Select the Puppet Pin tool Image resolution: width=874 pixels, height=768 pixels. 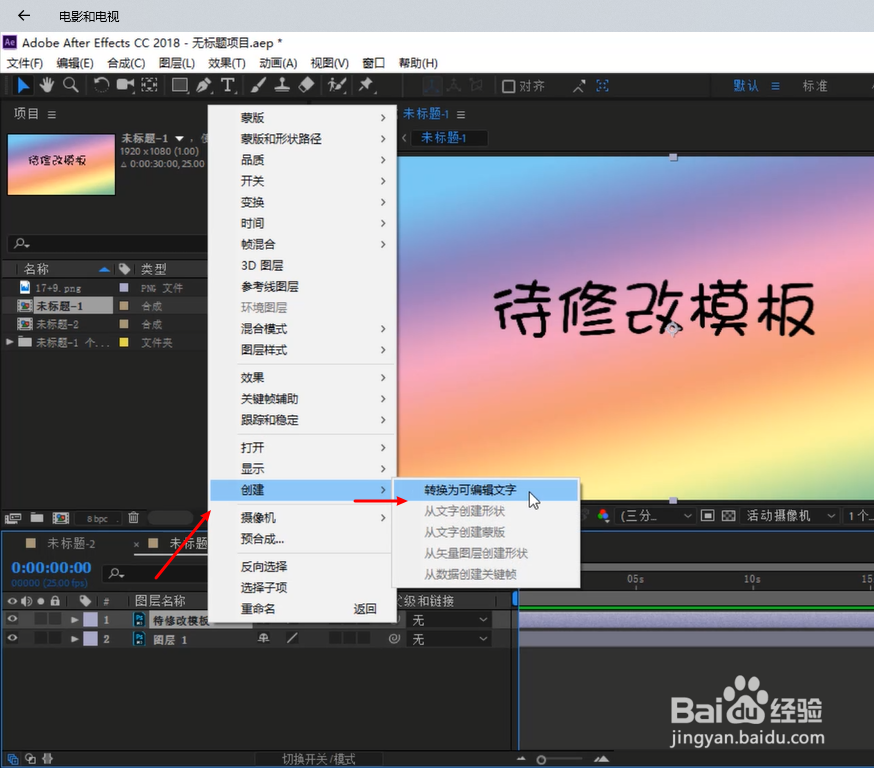[366, 85]
